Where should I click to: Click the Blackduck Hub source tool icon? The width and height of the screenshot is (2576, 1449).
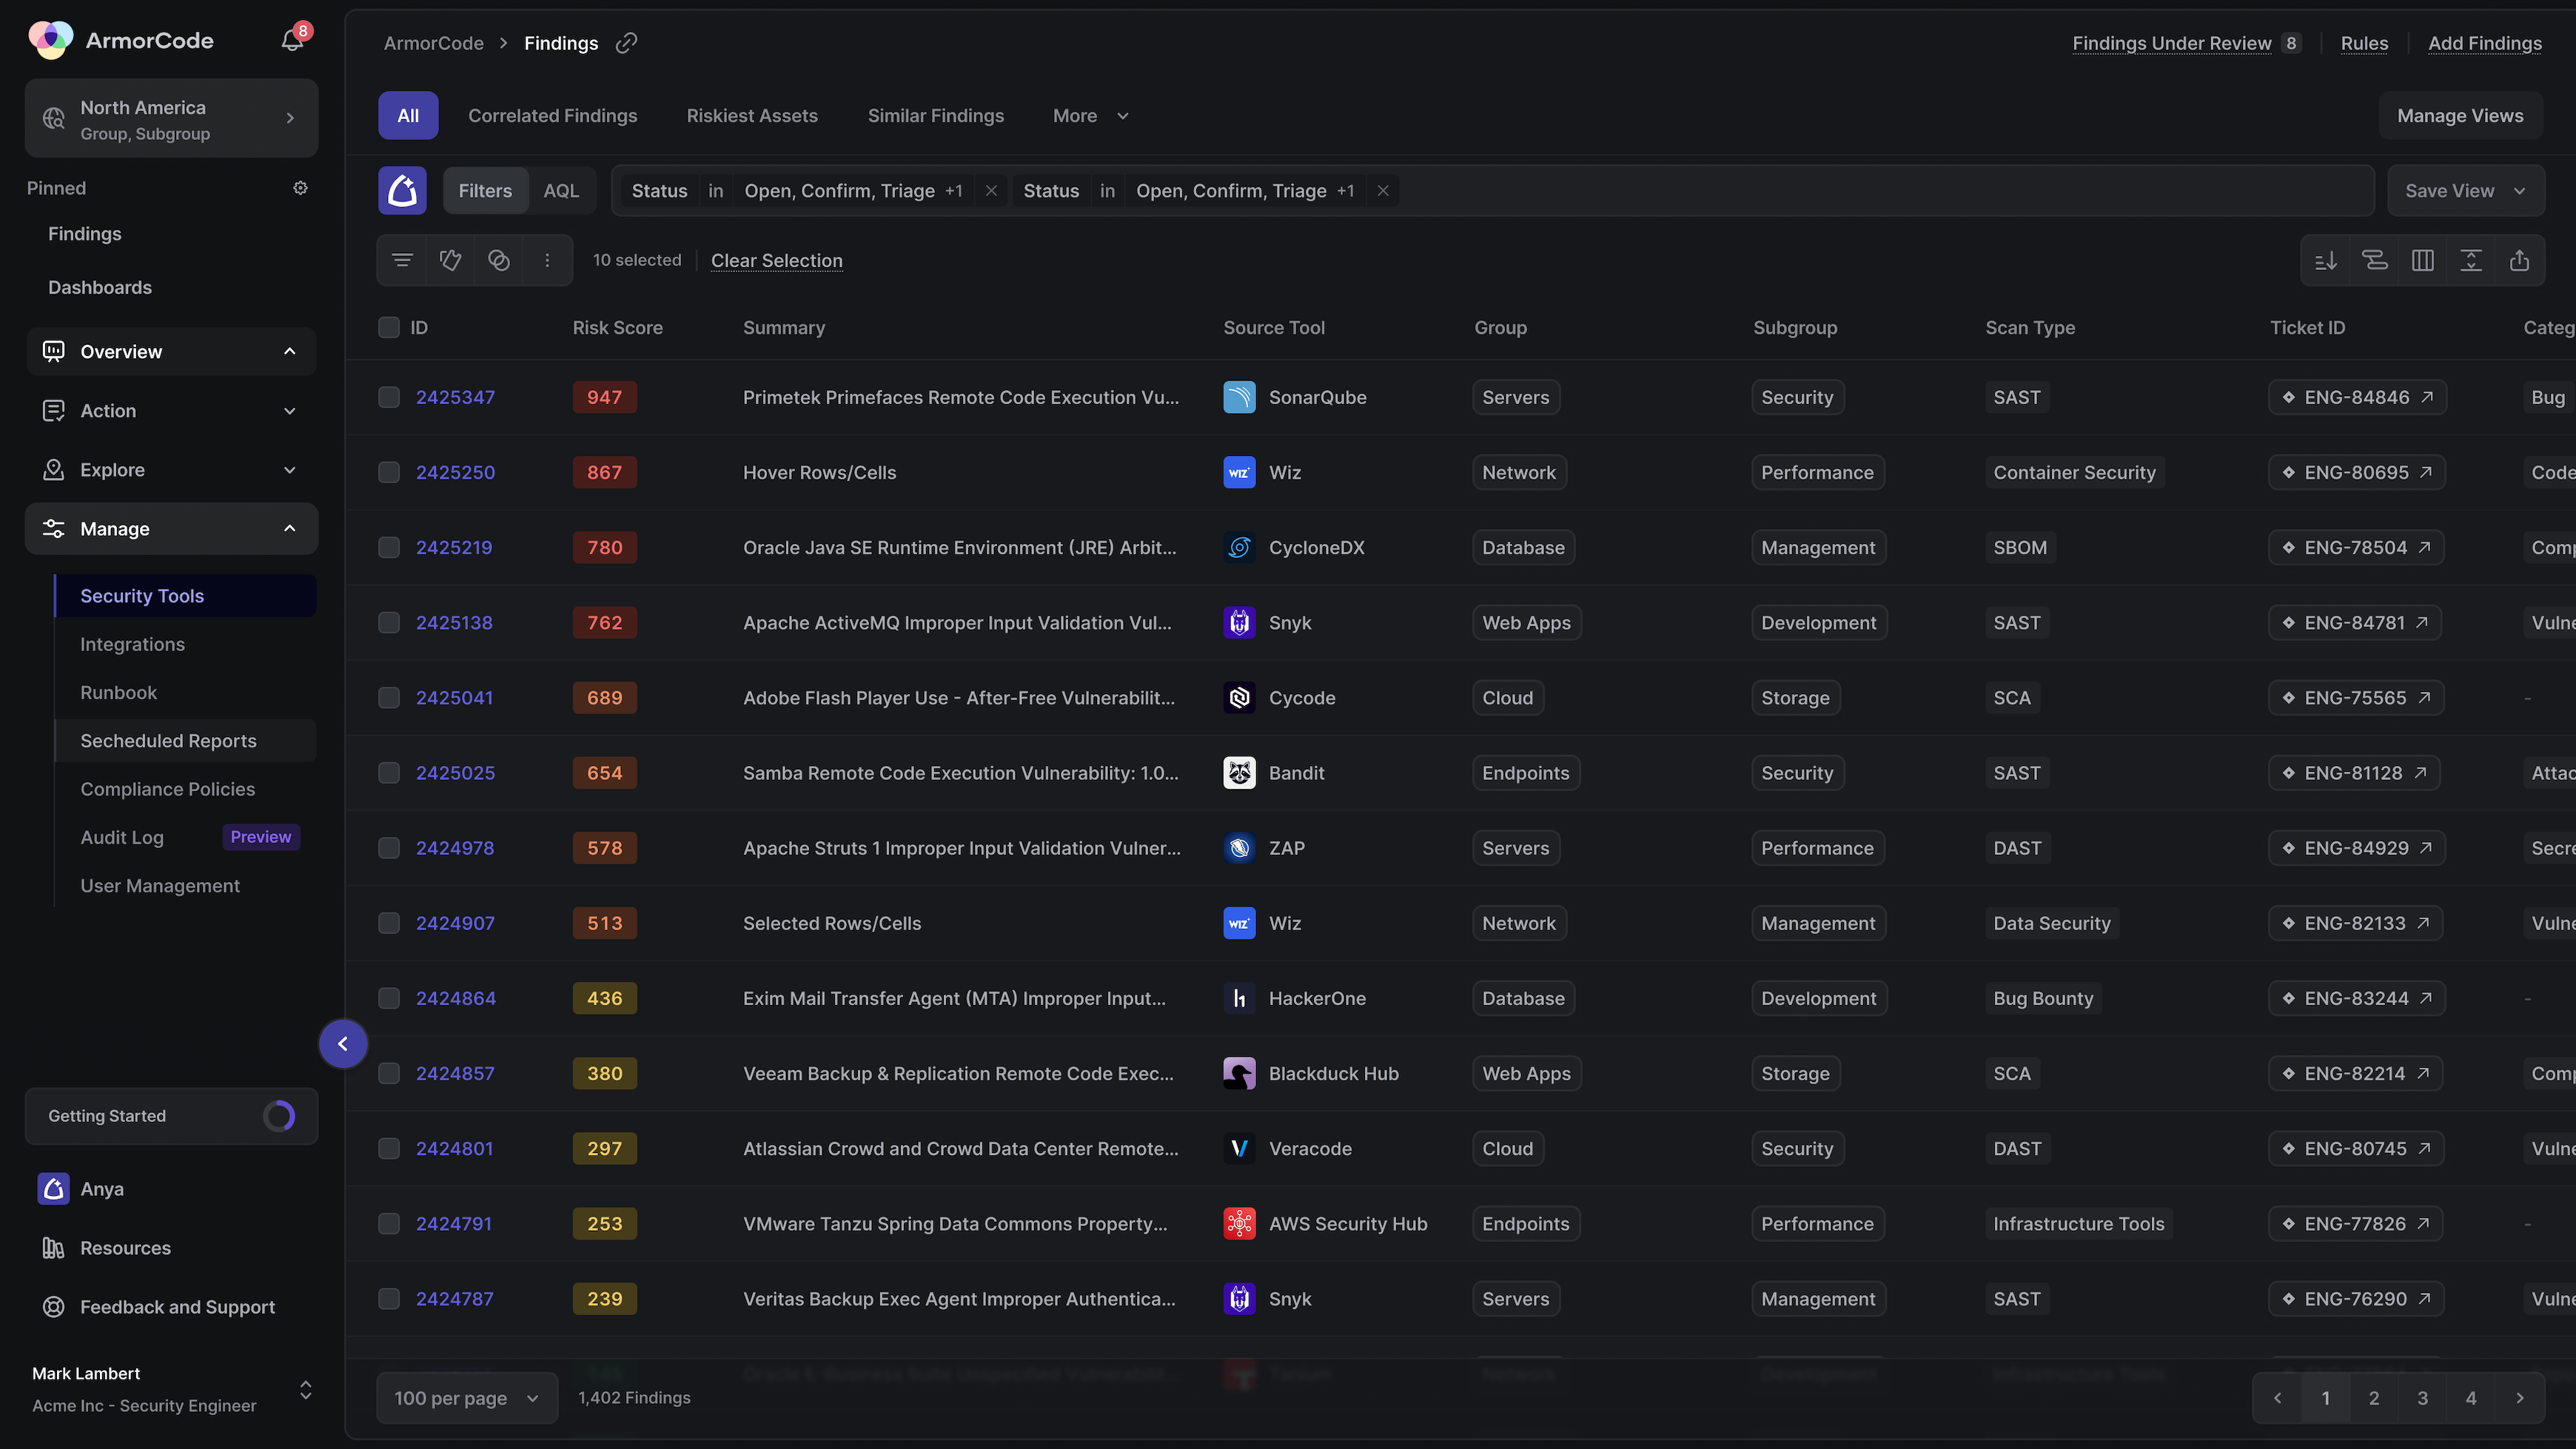point(1239,1073)
